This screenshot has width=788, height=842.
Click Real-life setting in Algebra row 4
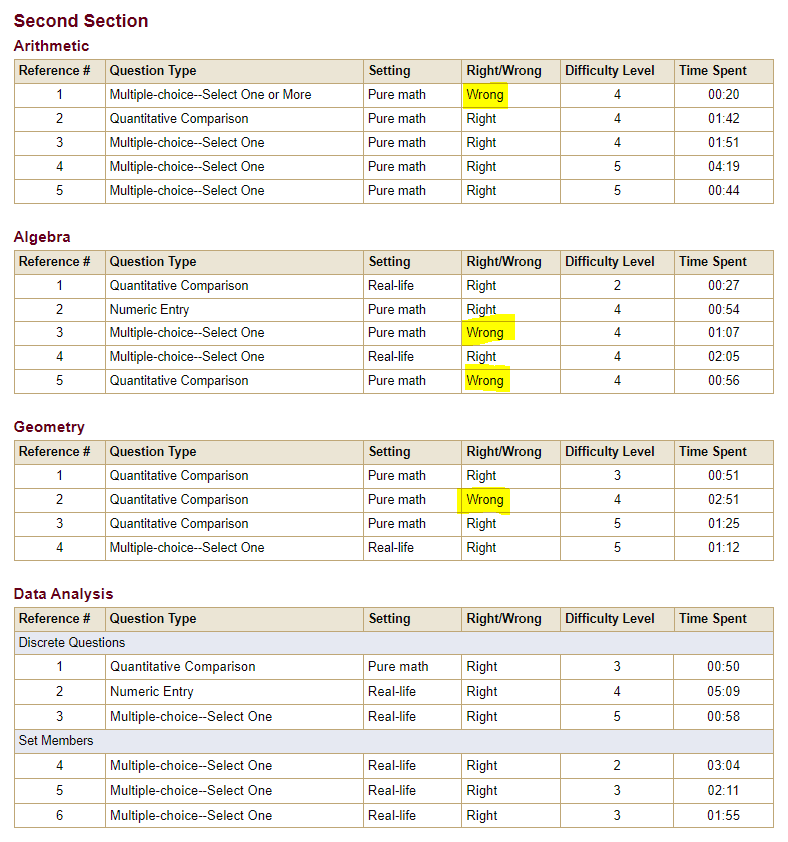pos(391,357)
